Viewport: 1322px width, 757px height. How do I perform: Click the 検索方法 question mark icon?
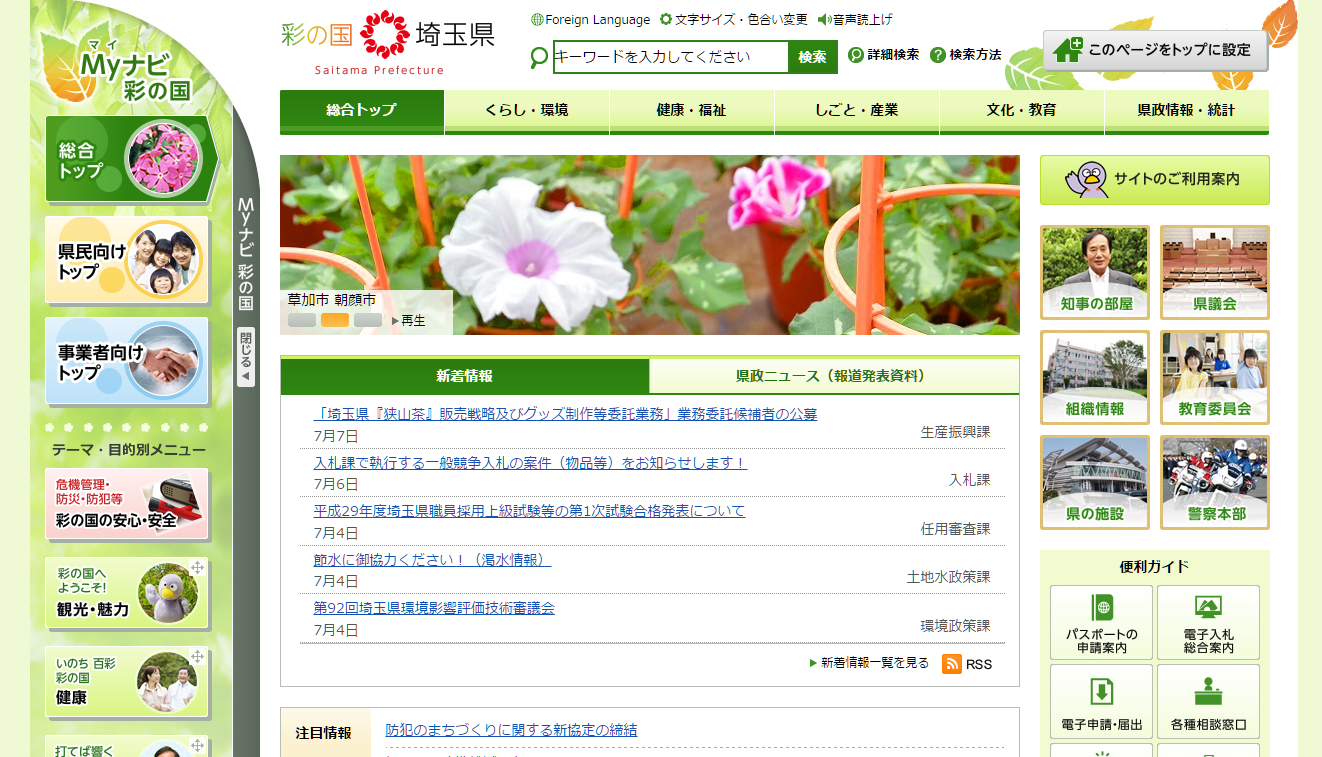coord(938,55)
